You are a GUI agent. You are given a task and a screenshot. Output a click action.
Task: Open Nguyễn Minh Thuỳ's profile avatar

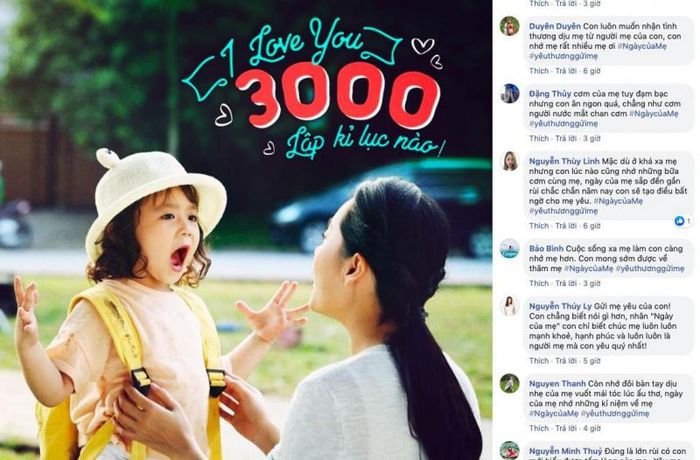coord(509,450)
